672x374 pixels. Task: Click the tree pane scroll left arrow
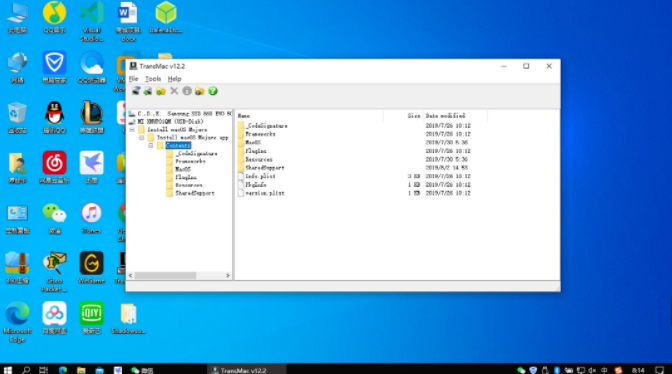click(131, 275)
